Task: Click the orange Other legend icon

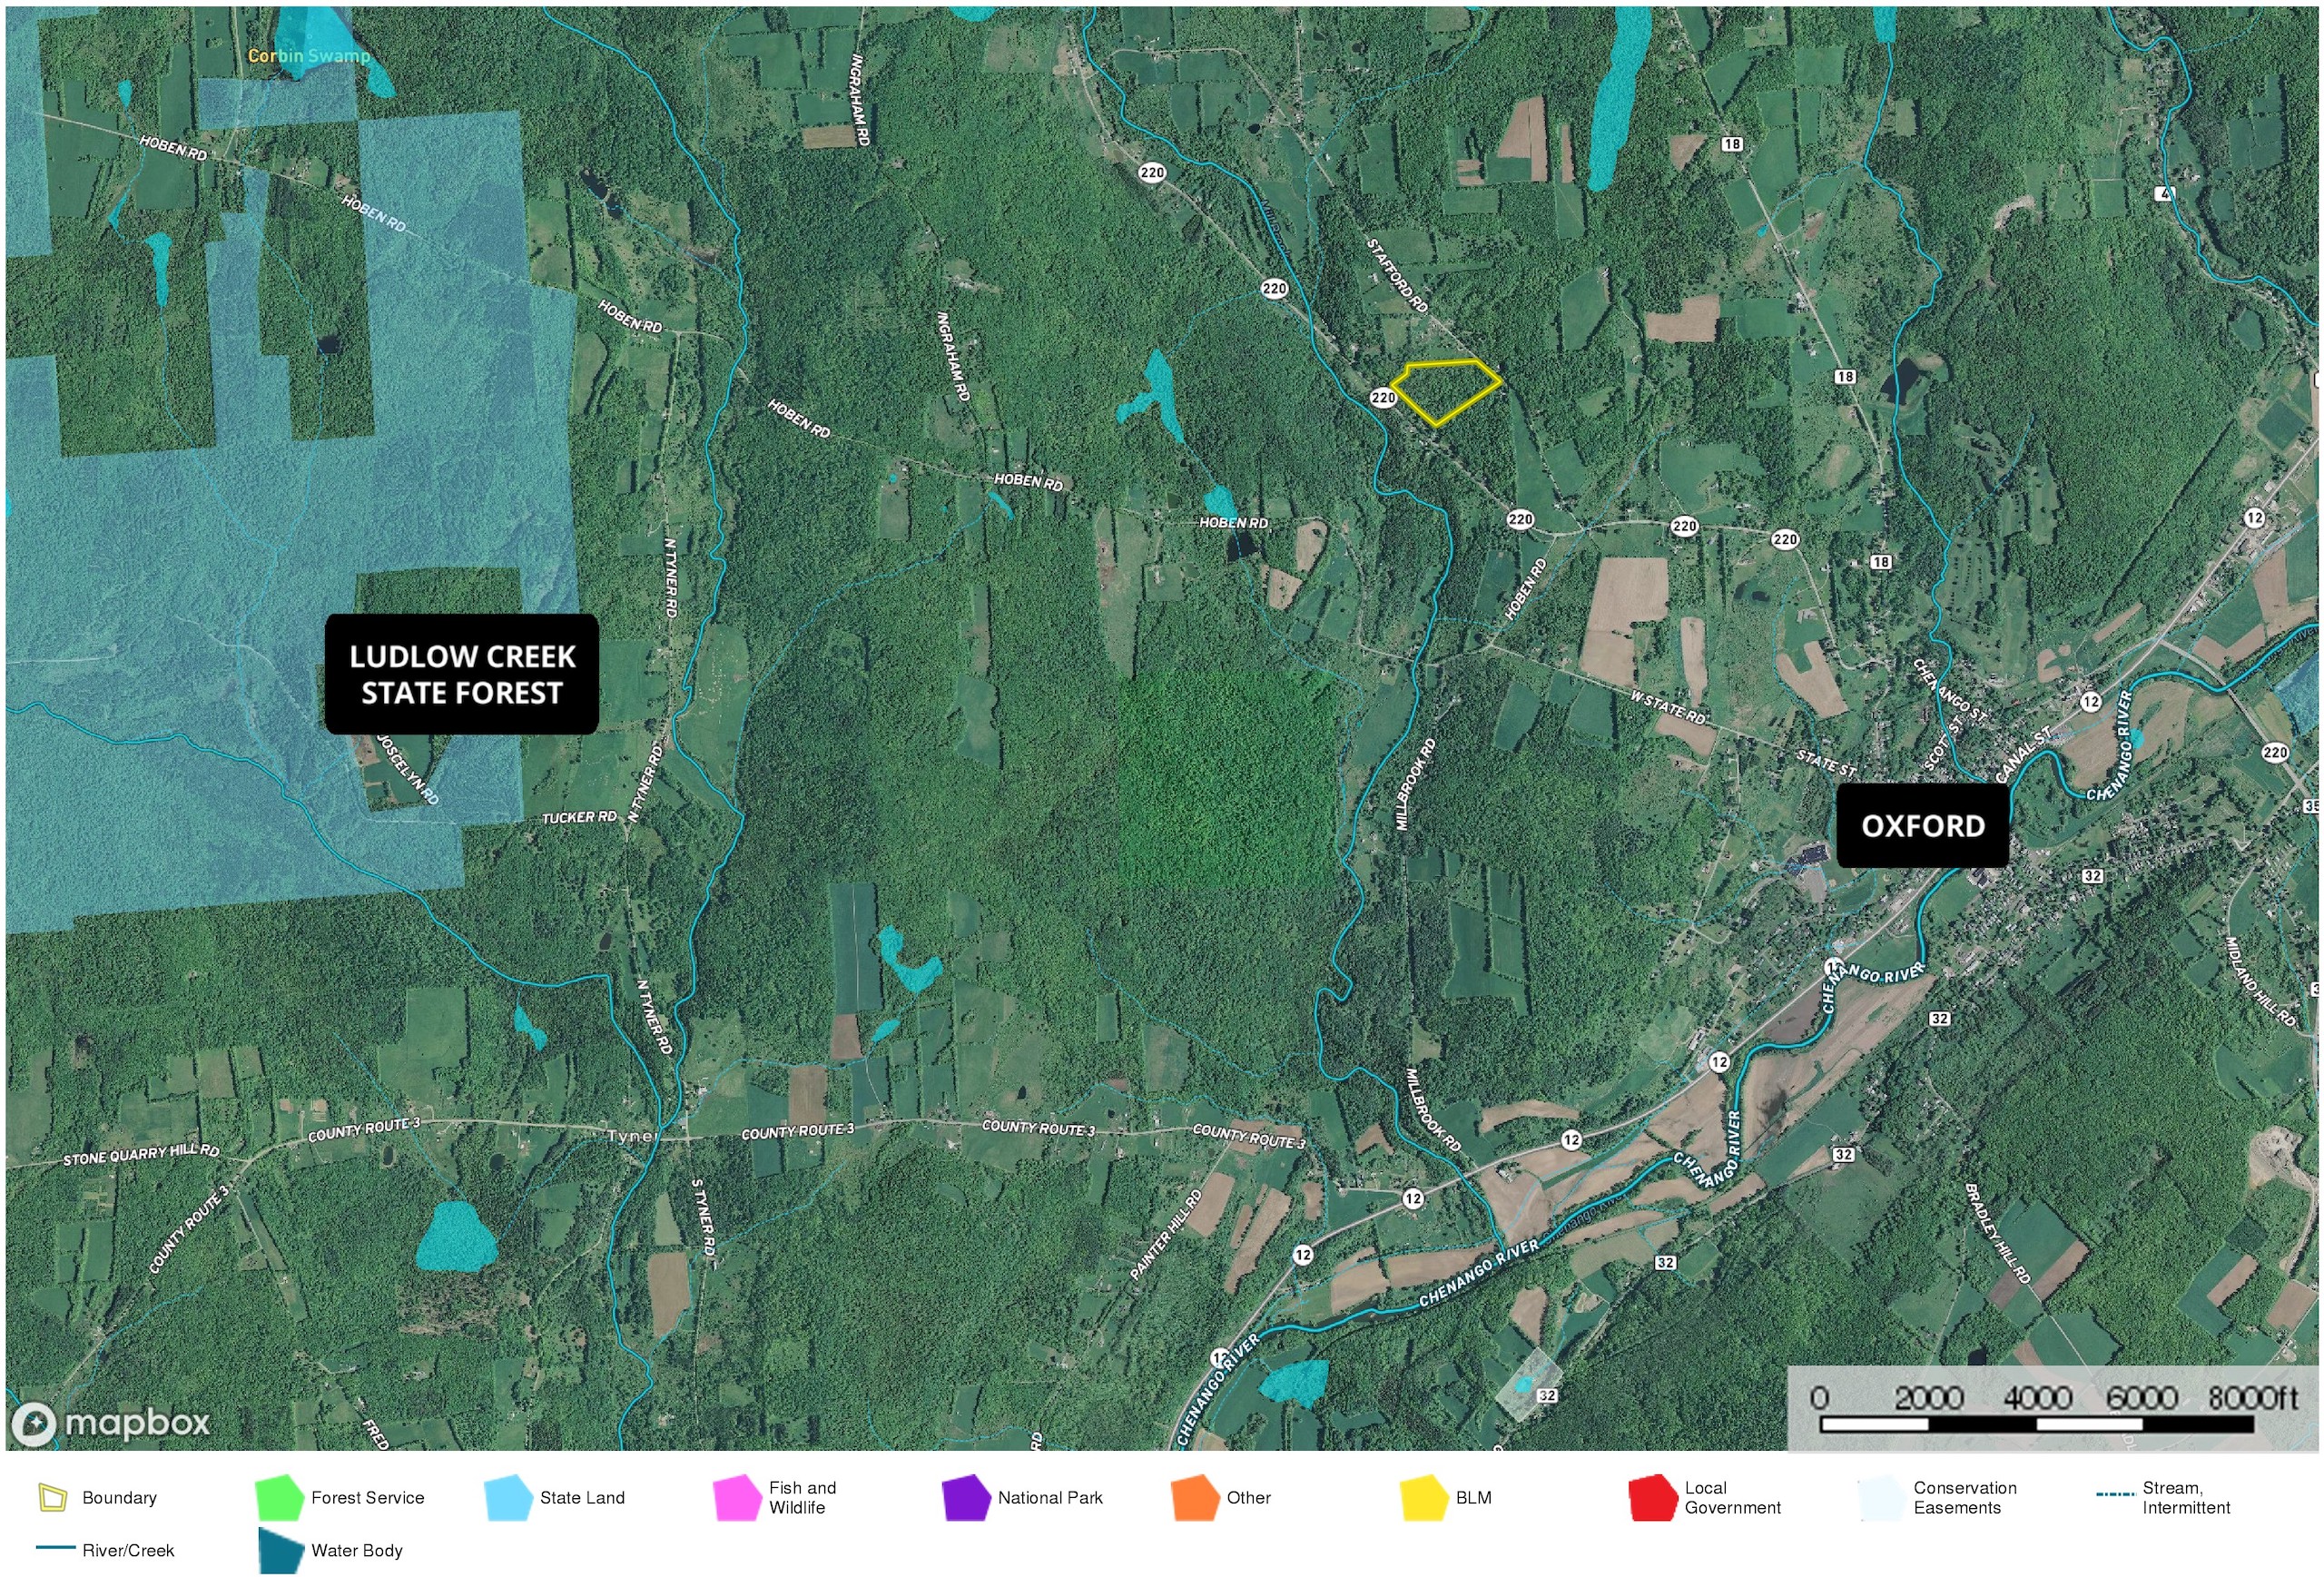Action: (x=1195, y=1498)
